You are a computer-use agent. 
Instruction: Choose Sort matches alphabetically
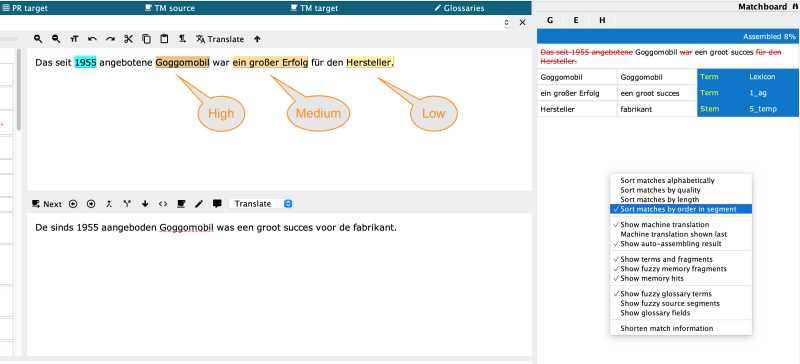[x=681, y=180]
